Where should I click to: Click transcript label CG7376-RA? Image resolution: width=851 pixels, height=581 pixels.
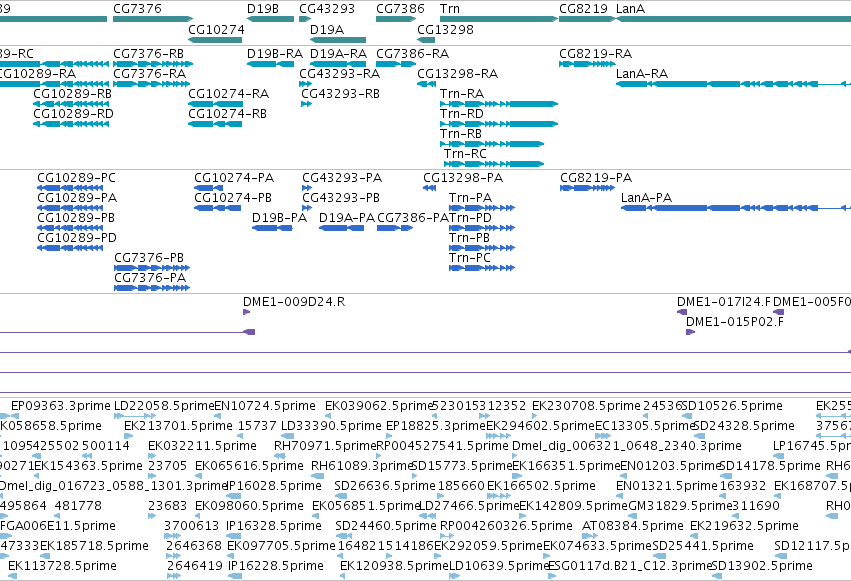pos(149,74)
